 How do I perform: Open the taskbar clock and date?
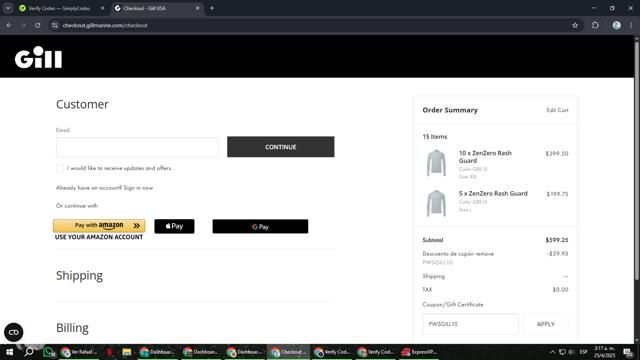pos(604,352)
